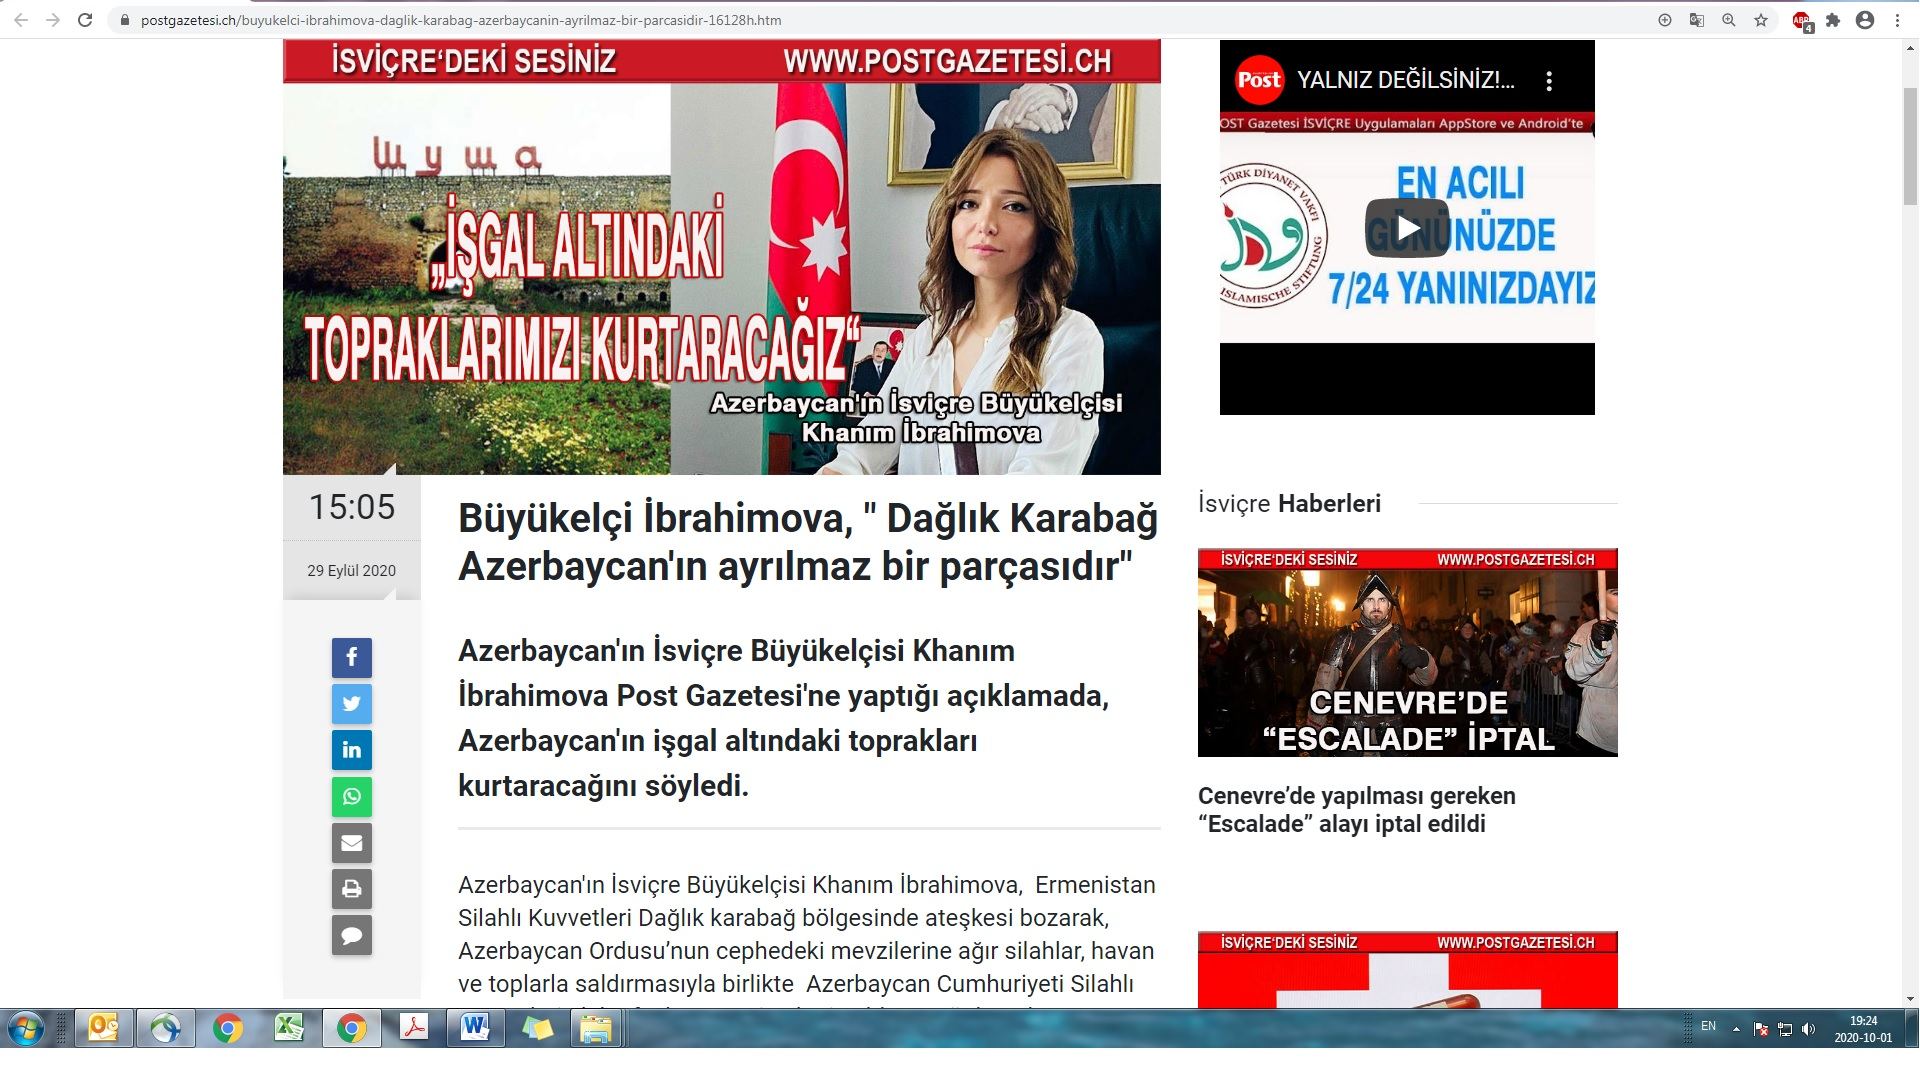Viewport: 1920px width, 1080px height.
Task: Share article on Twitter
Action: (352, 704)
